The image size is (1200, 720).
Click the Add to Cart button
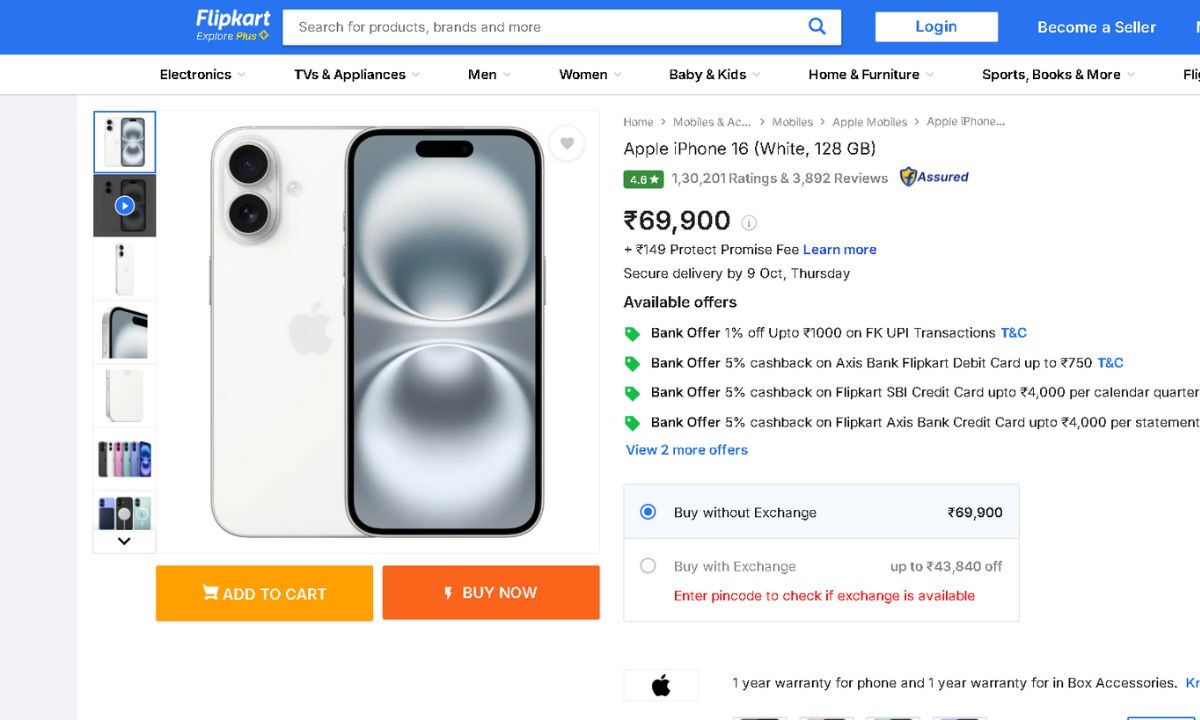(x=264, y=593)
